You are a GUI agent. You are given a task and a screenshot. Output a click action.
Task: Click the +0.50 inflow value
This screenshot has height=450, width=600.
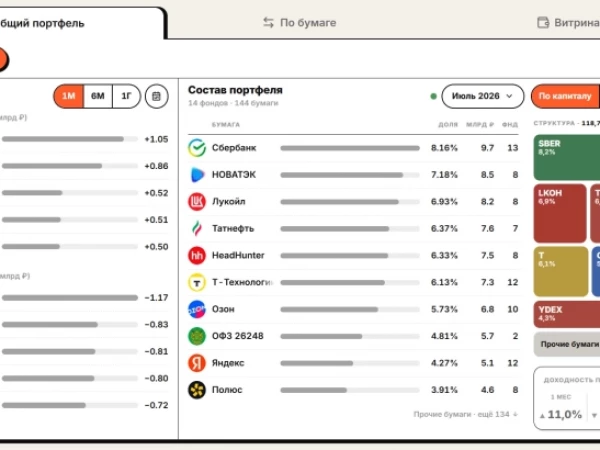pyautogui.click(x=156, y=247)
